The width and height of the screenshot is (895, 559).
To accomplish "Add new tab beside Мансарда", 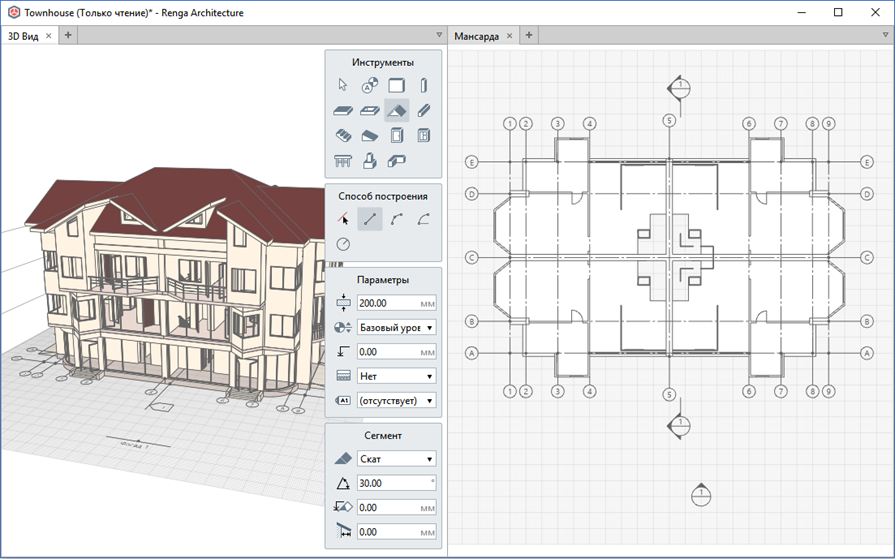I will pyautogui.click(x=529, y=35).
